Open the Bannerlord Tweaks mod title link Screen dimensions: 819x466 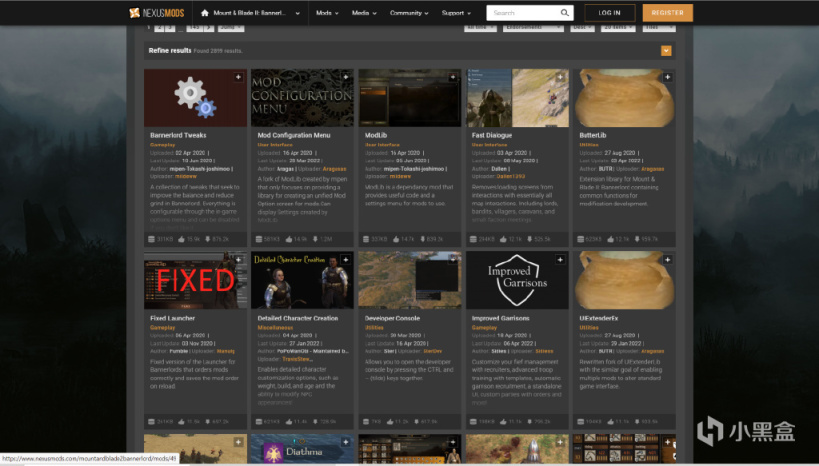click(178, 135)
